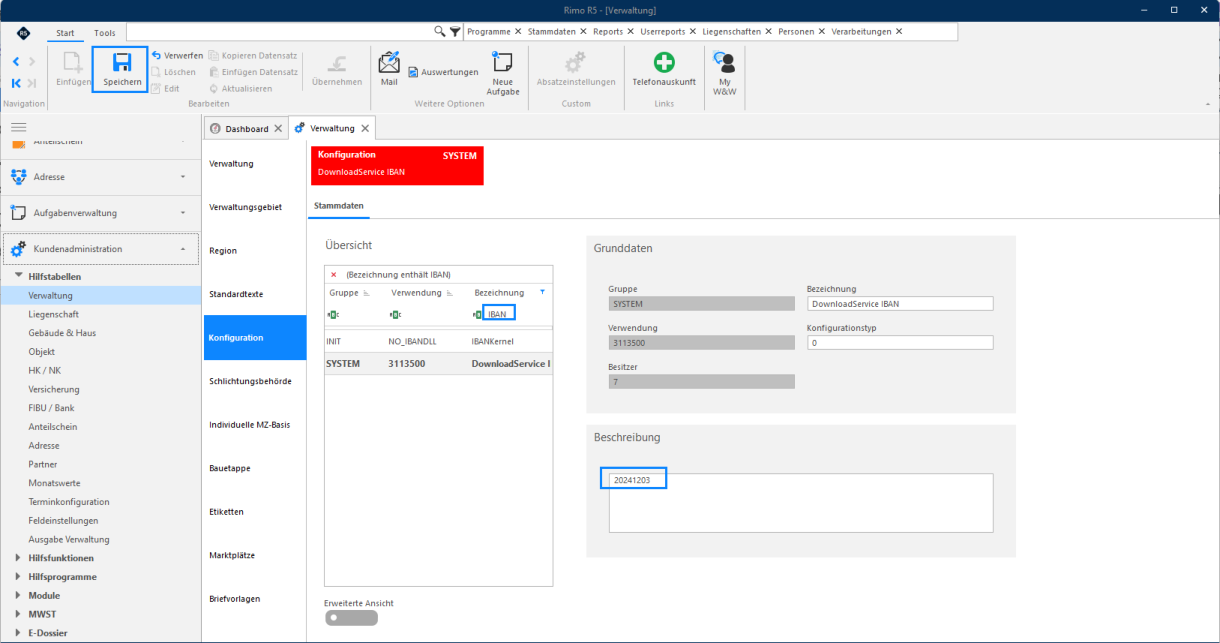This screenshot has width=1220, height=643.
Task: Switch to the Tools ribbon tab
Action: pos(104,33)
